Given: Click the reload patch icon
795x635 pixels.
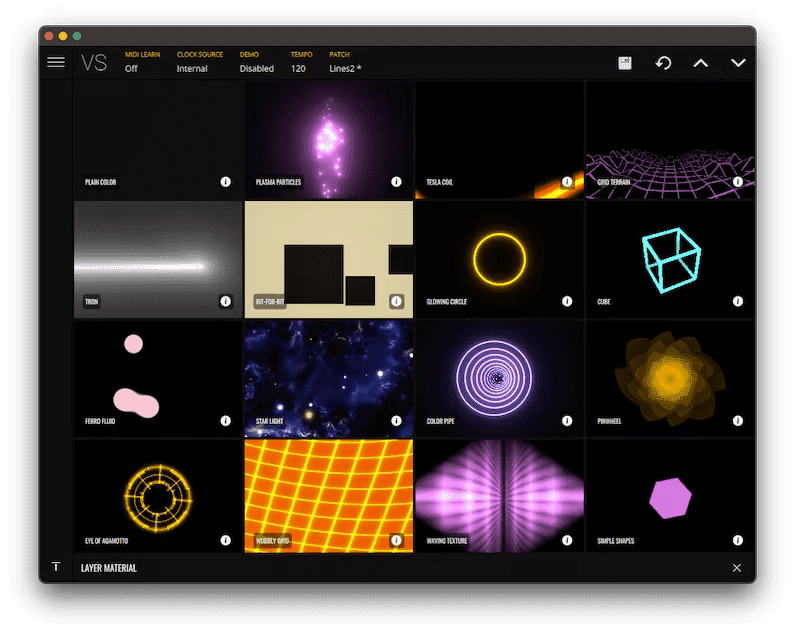Looking at the screenshot, I should pyautogui.click(x=663, y=63).
